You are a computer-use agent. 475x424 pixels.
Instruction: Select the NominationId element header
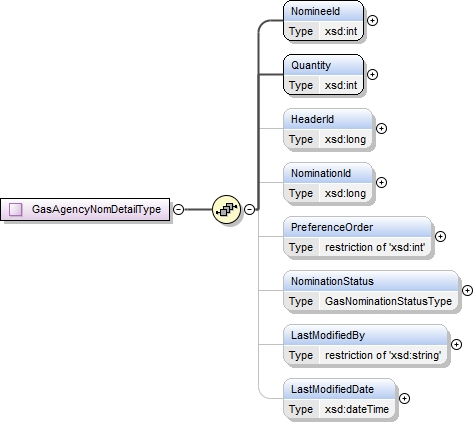[x=328, y=173]
